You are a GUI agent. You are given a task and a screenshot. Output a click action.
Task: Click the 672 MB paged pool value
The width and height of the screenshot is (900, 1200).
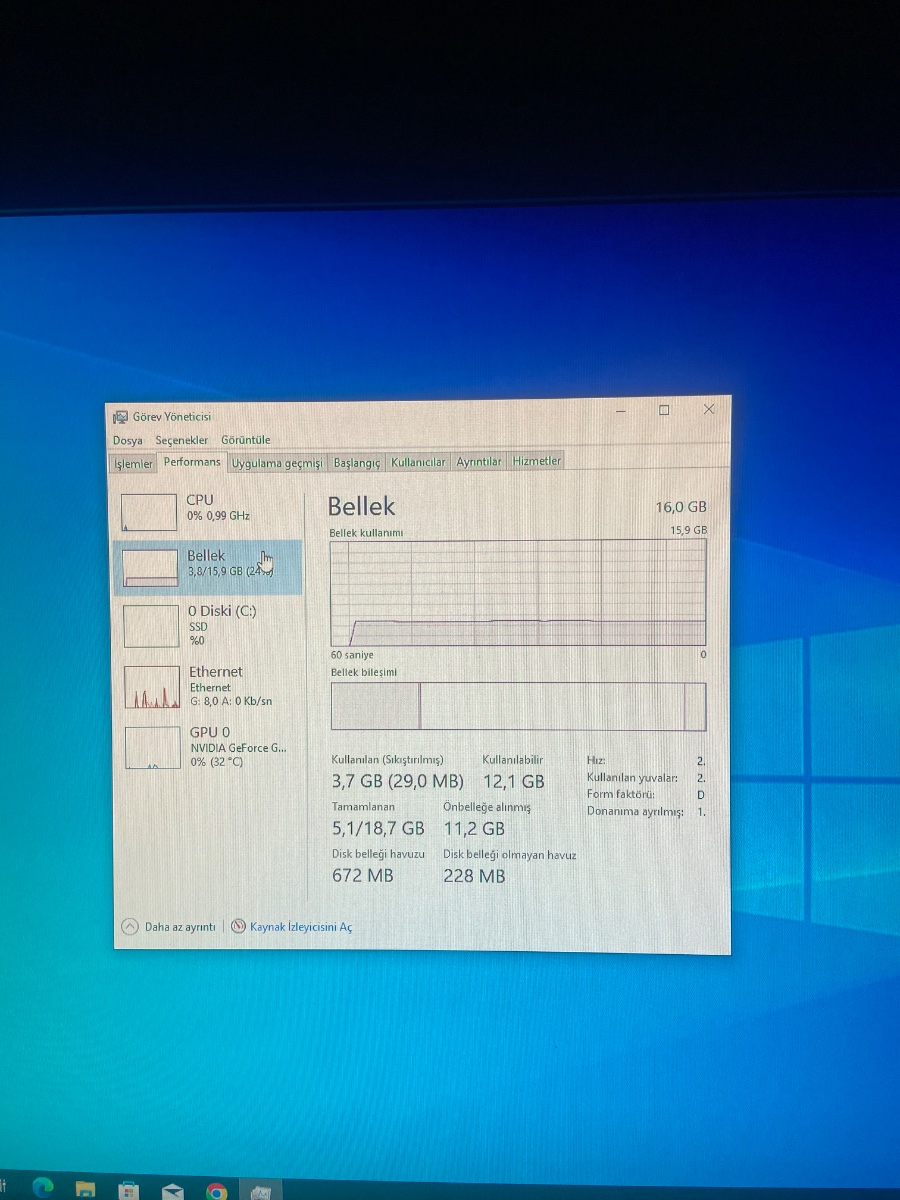pyautogui.click(x=363, y=875)
